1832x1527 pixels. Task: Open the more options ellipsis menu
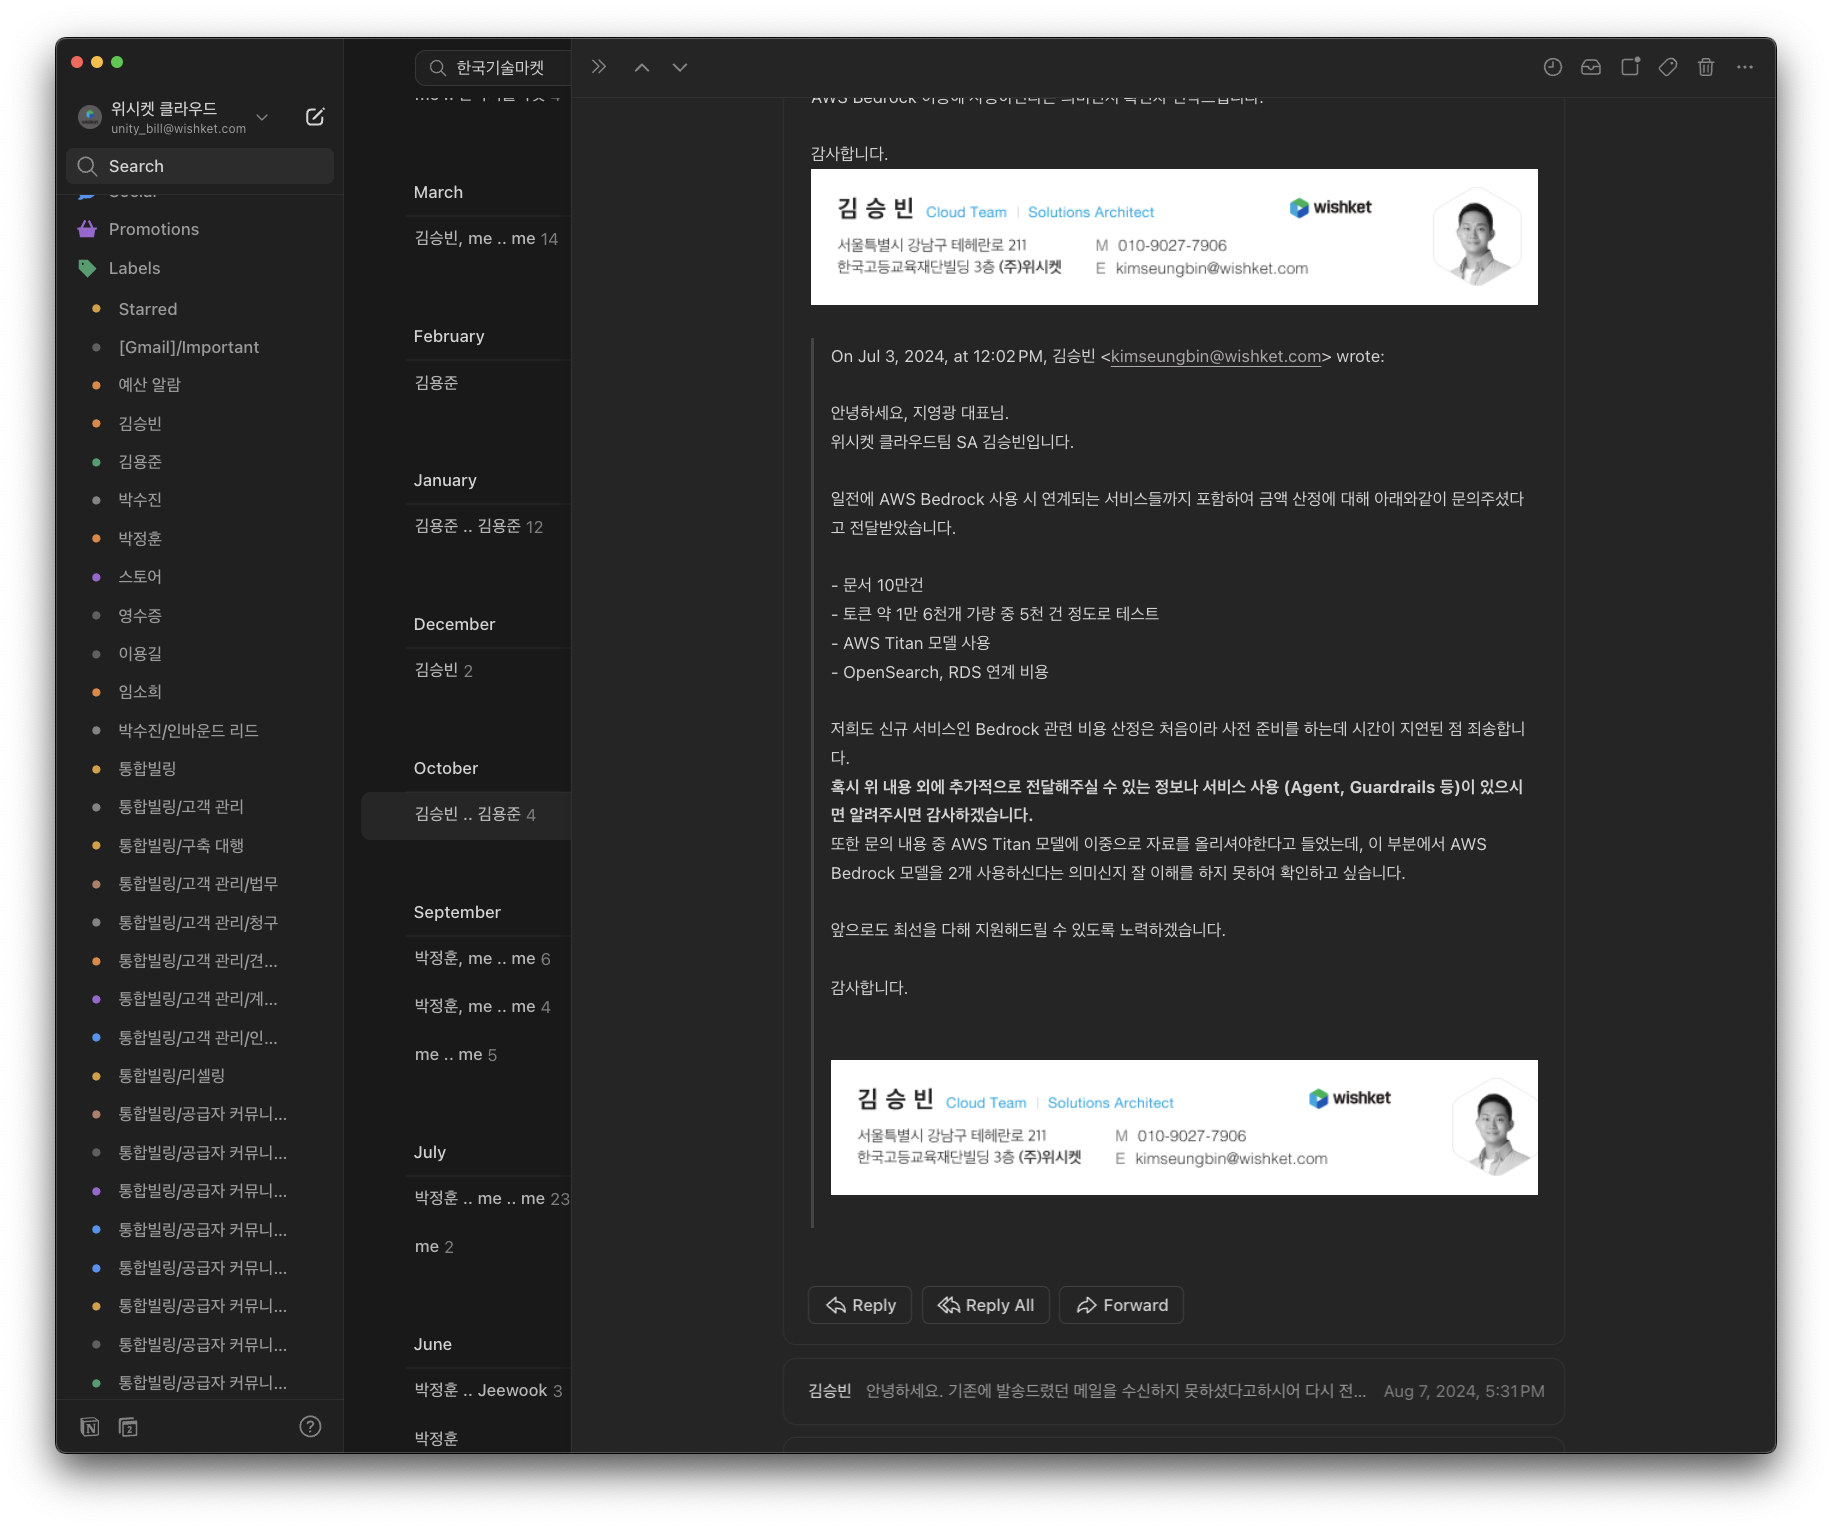click(x=1745, y=67)
